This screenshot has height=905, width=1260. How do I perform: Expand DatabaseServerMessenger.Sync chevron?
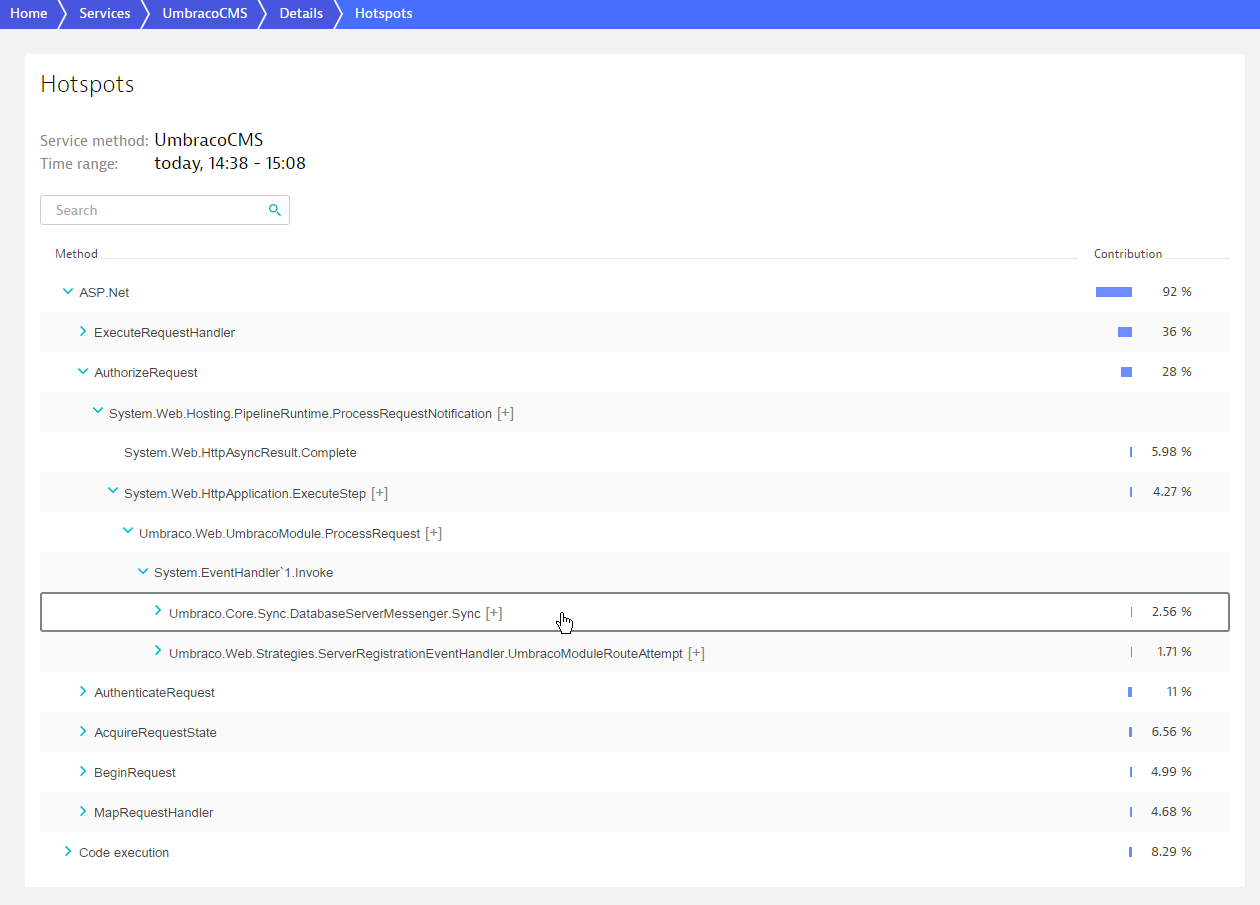coord(158,610)
